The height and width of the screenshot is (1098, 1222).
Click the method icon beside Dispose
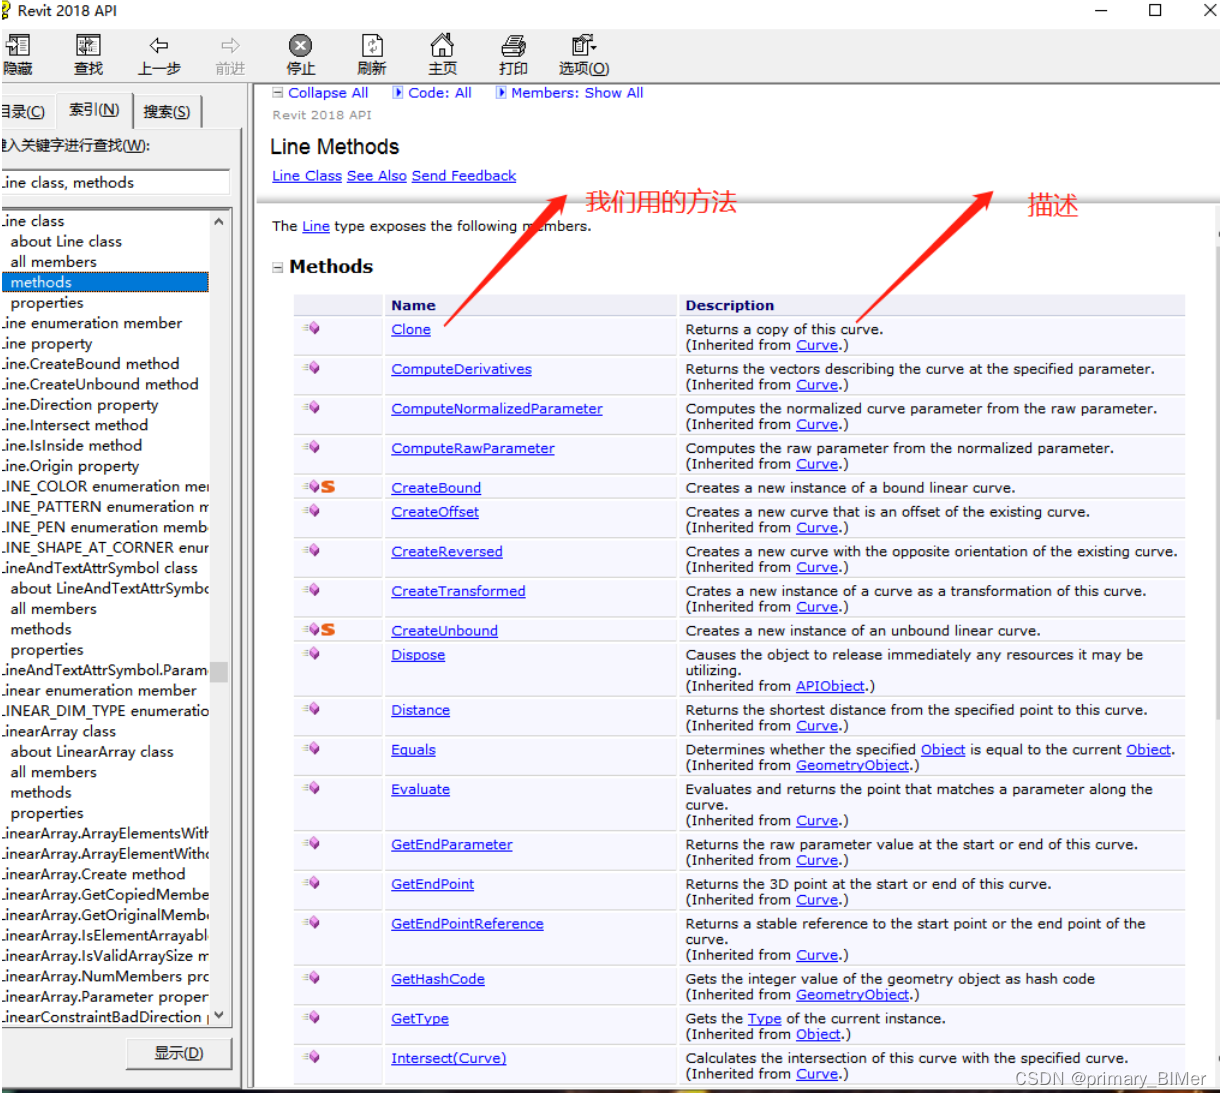[312, 654]
